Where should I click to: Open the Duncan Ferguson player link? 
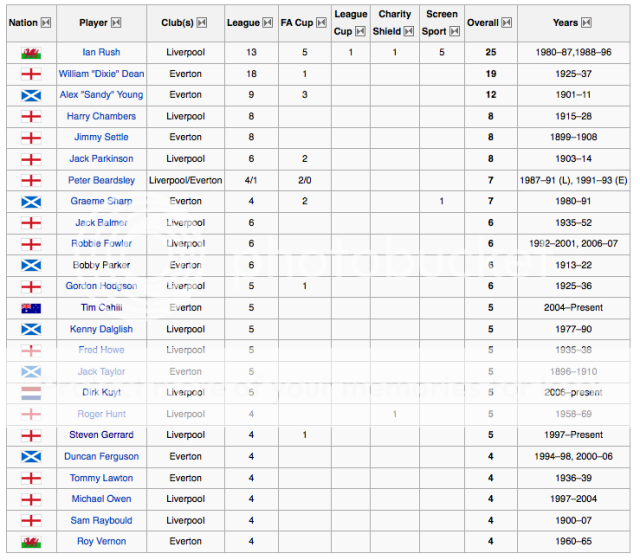101,457
